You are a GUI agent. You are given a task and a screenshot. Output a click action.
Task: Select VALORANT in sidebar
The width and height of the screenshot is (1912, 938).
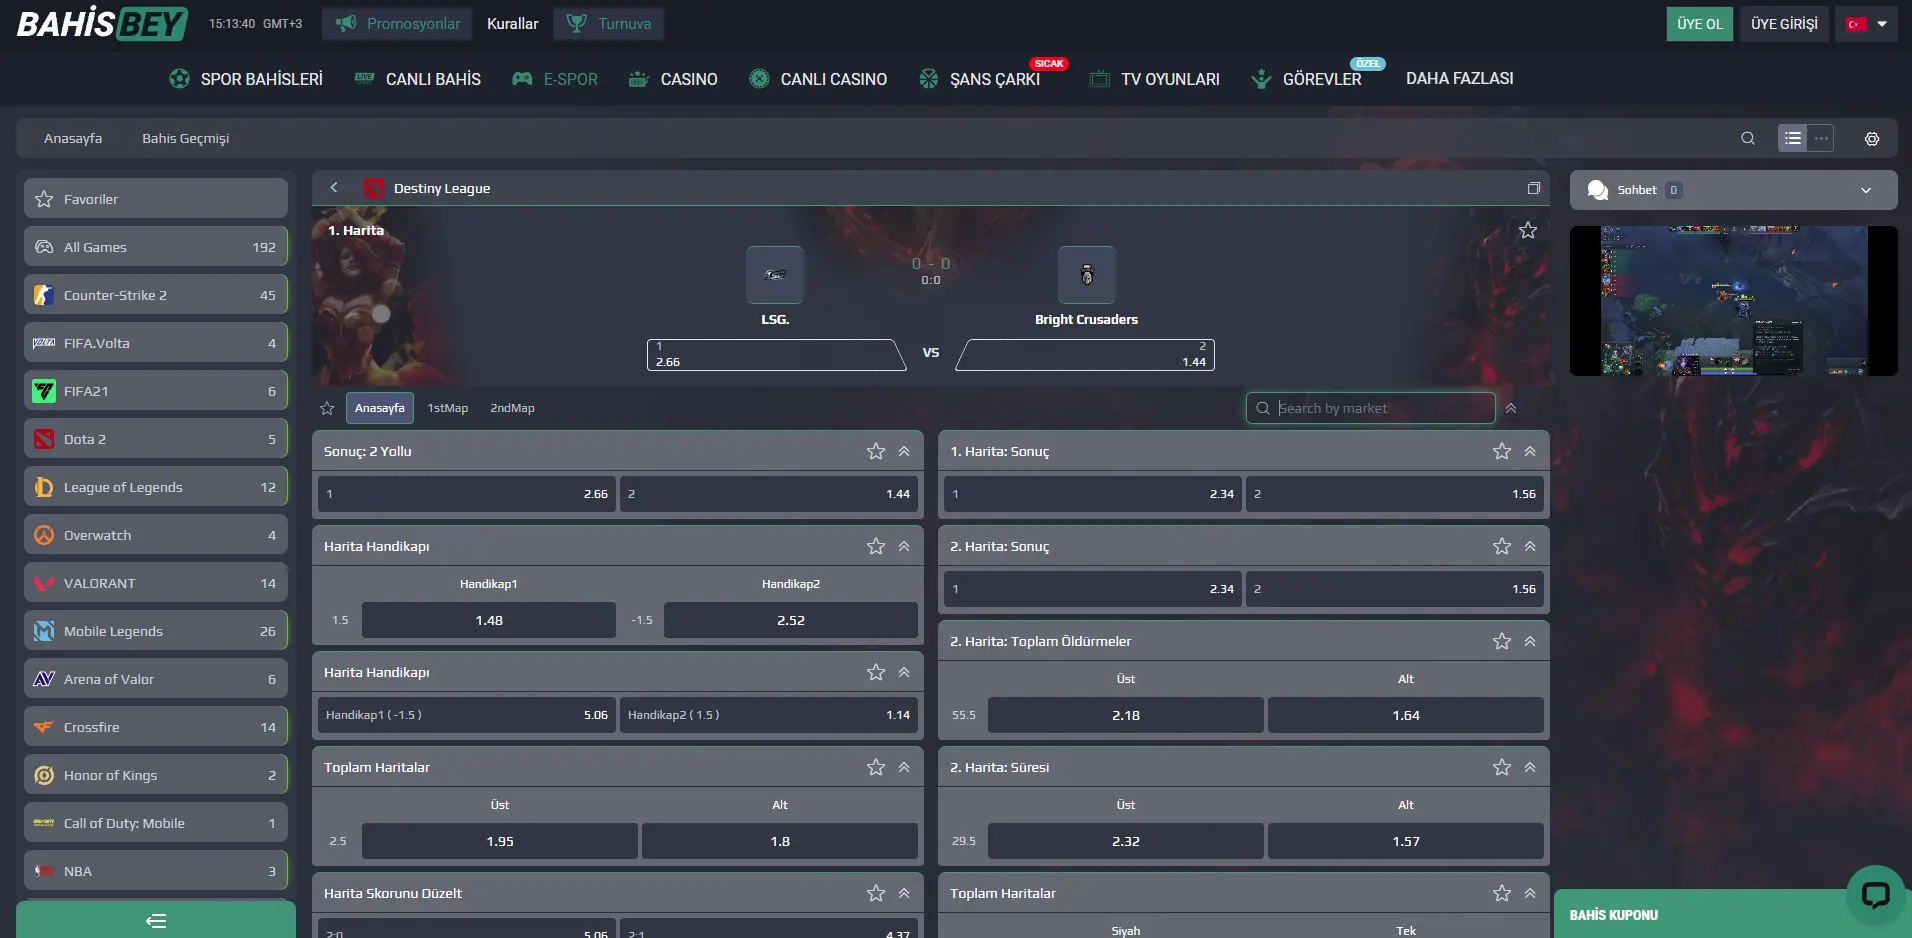point(155,583)
